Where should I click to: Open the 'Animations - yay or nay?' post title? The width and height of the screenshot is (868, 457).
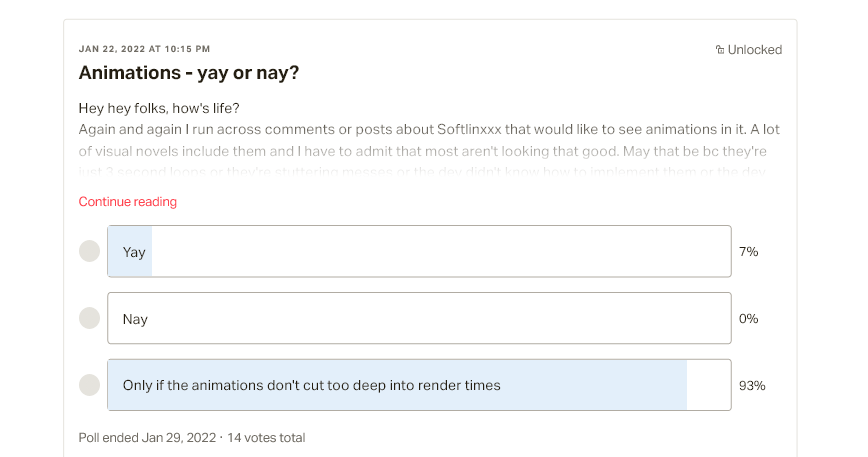189,72
